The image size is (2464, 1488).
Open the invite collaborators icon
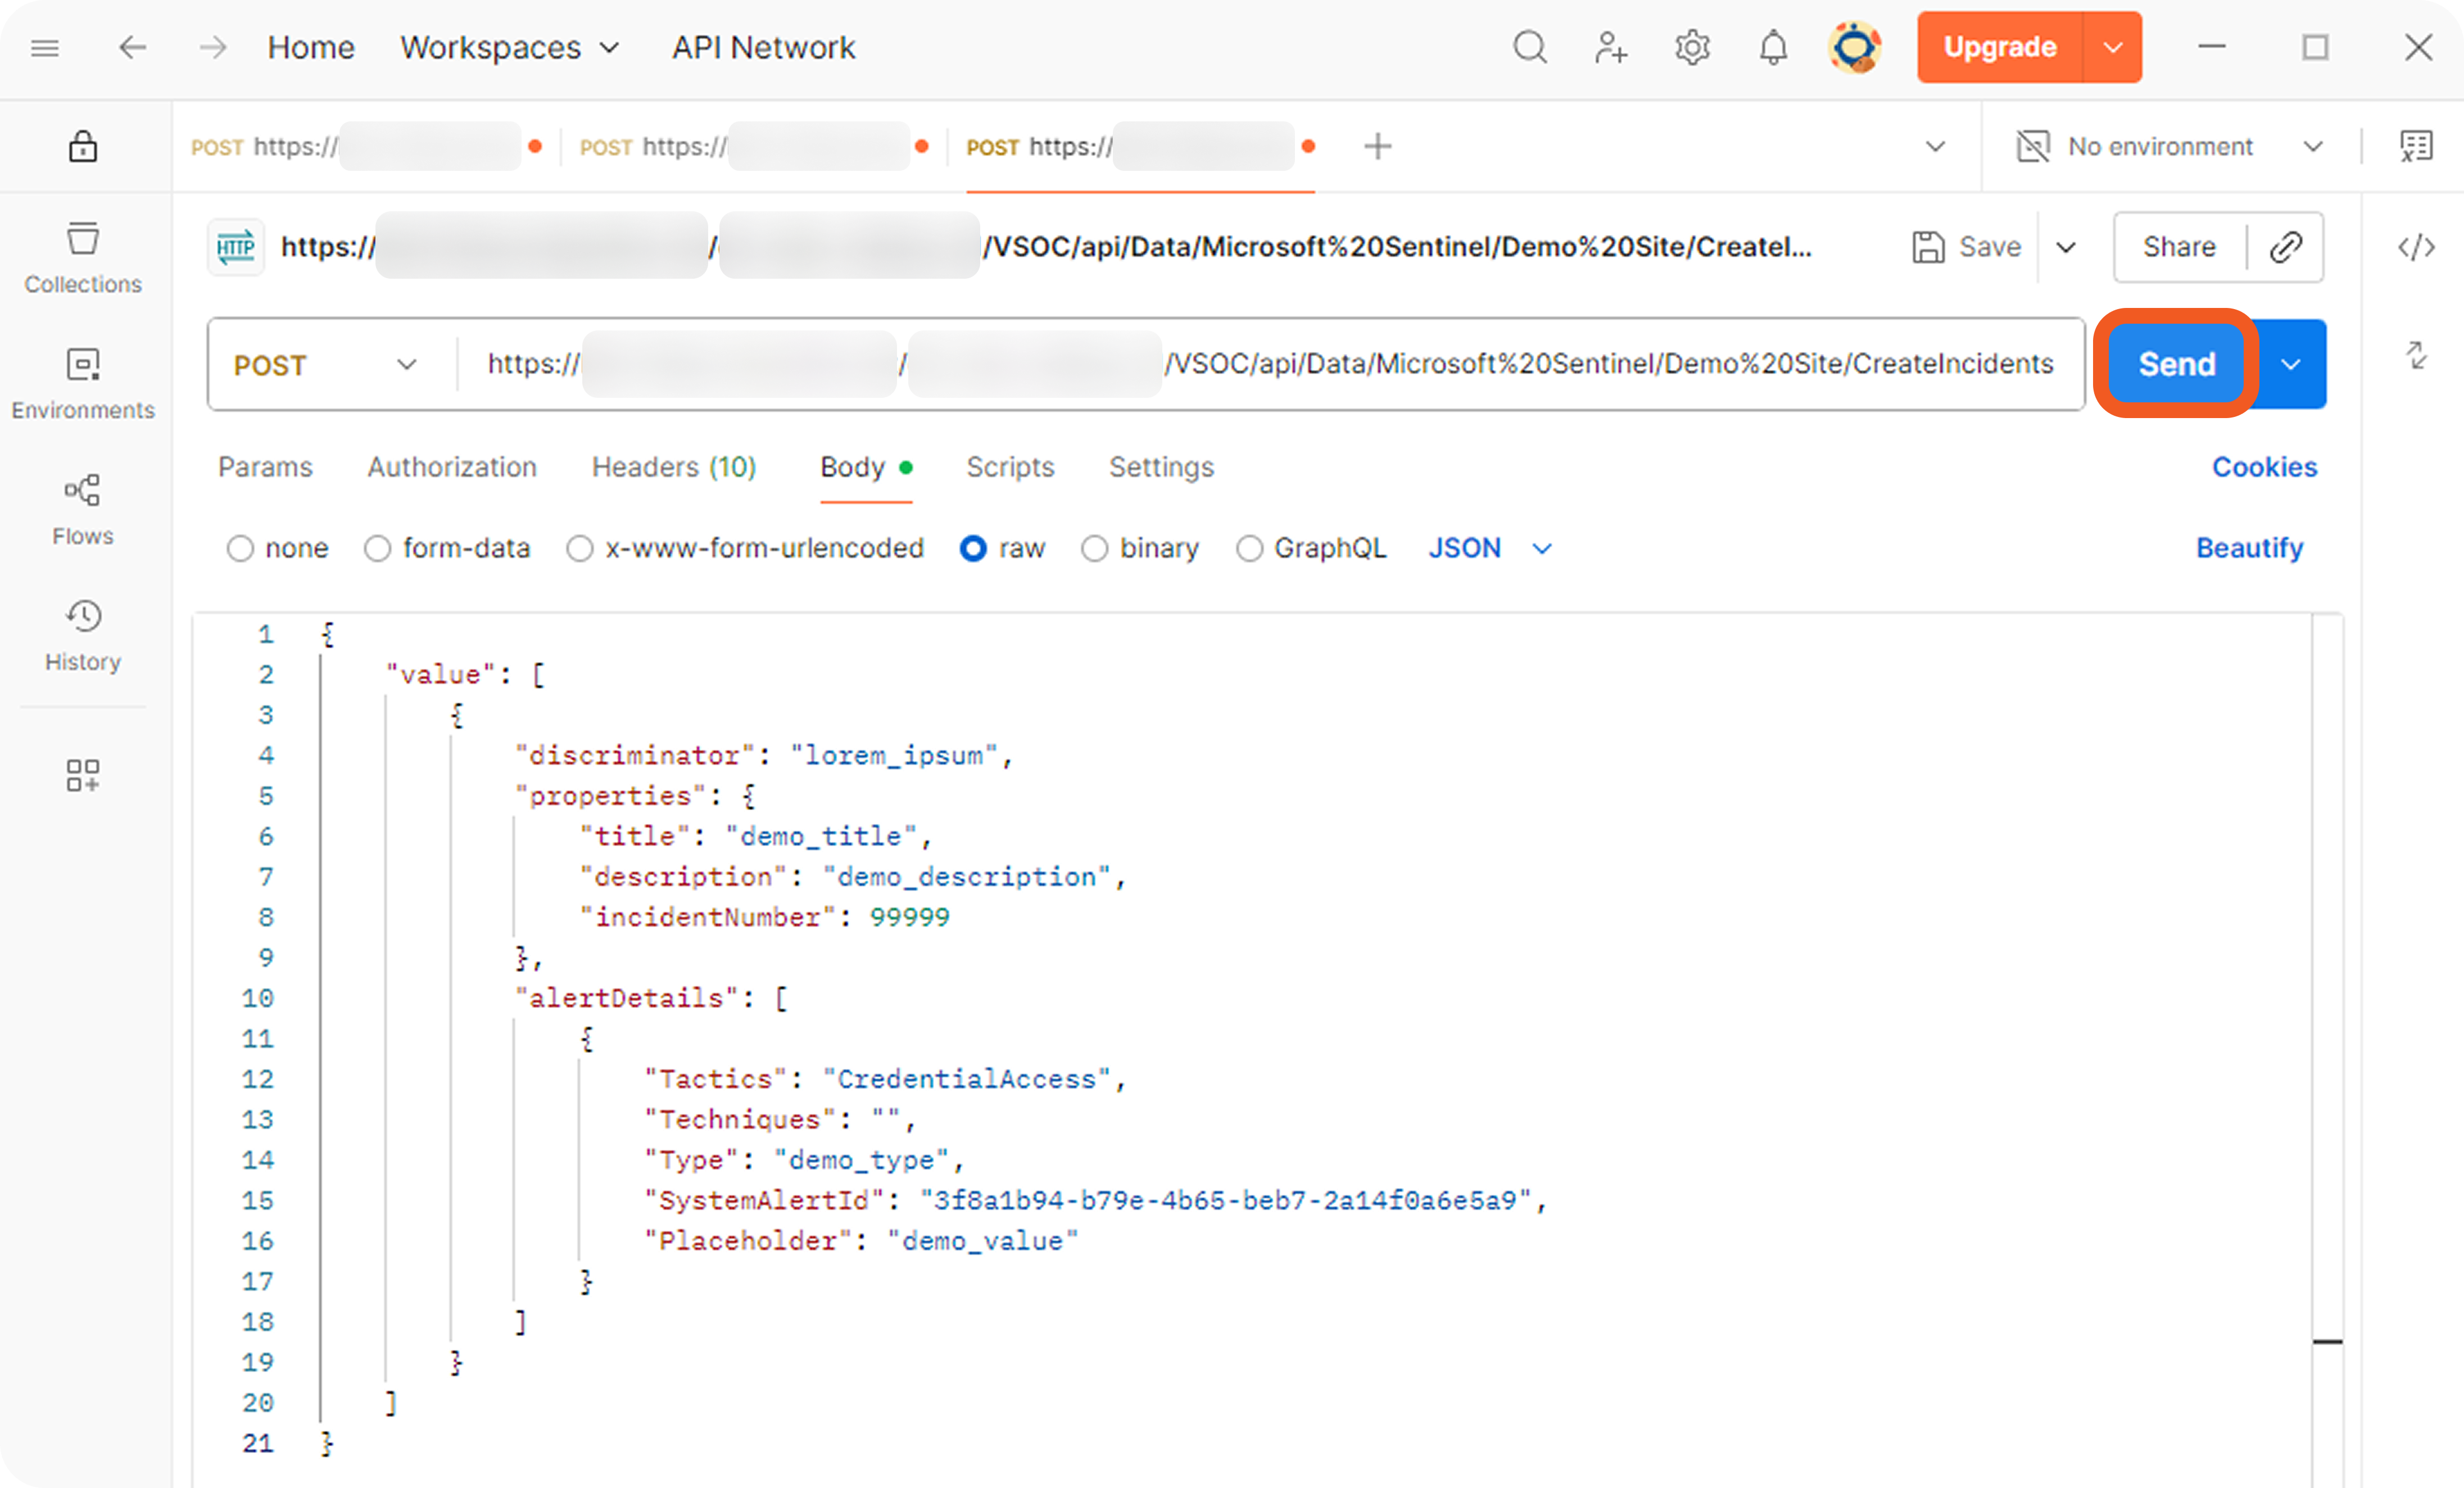point(1610,47)
